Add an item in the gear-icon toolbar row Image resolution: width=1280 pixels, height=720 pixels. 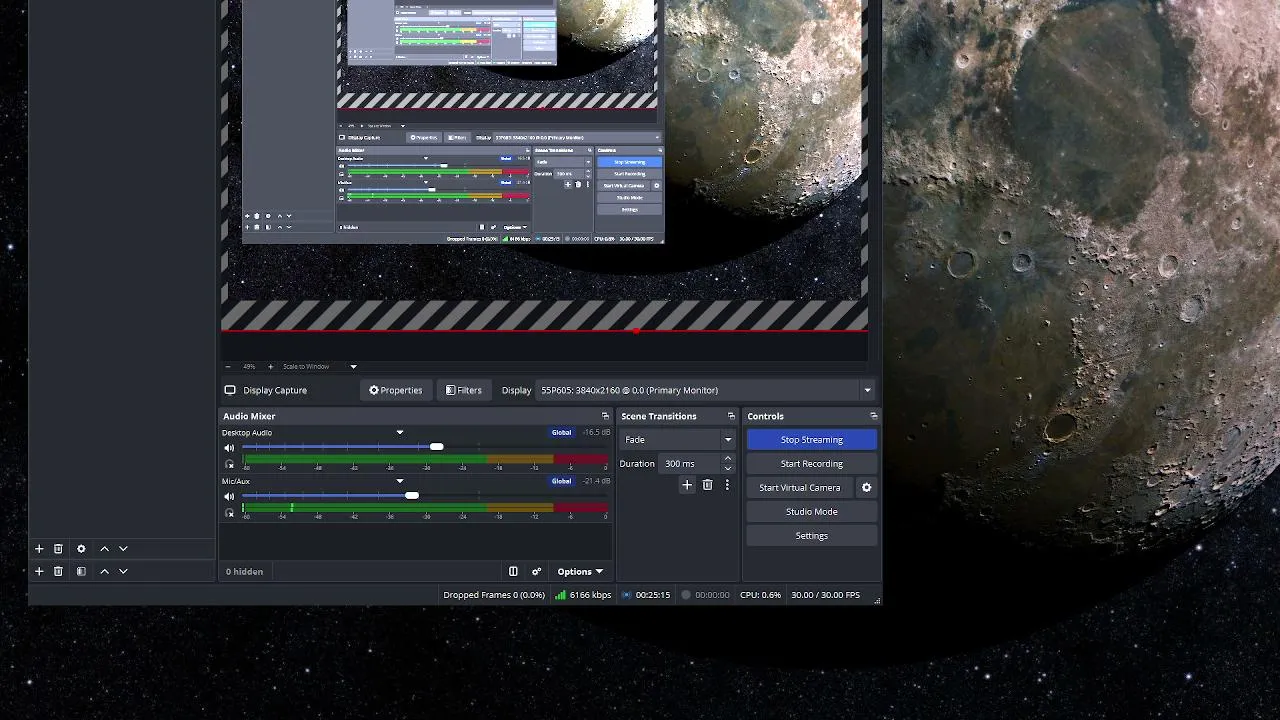(x=39, y=549)
